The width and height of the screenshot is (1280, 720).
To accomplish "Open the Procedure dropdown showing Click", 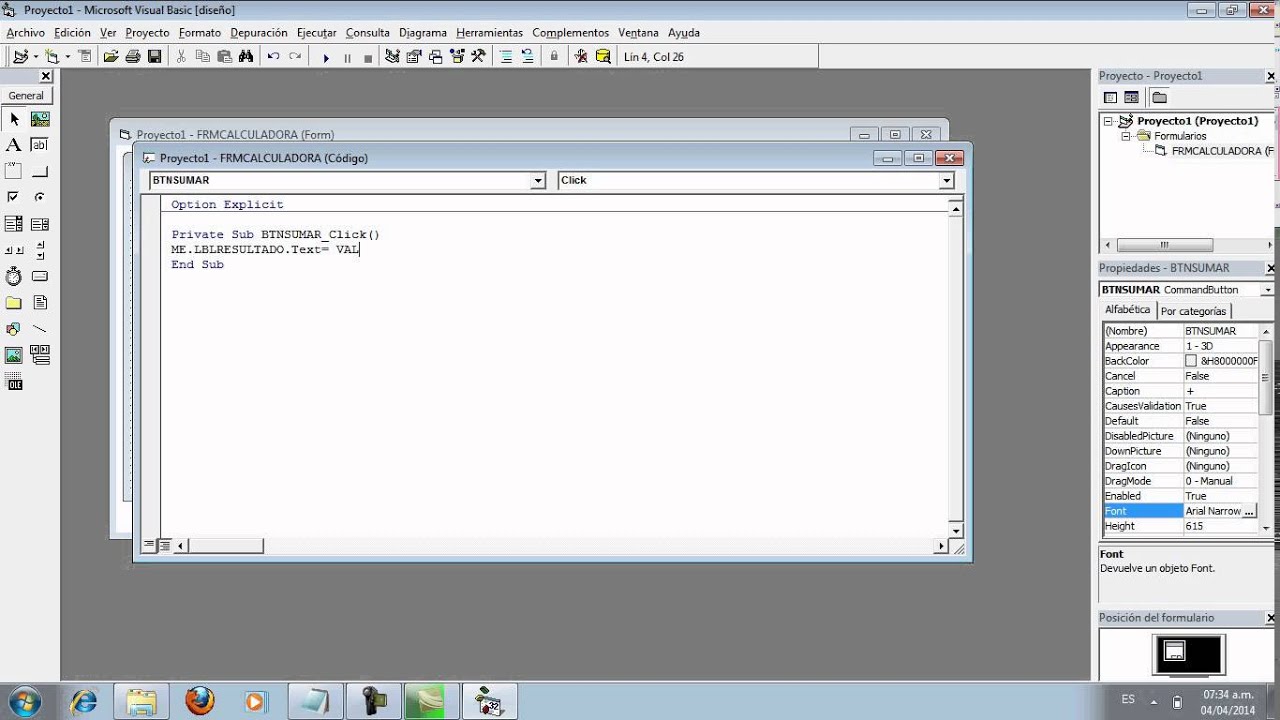I will pos(946,181).
